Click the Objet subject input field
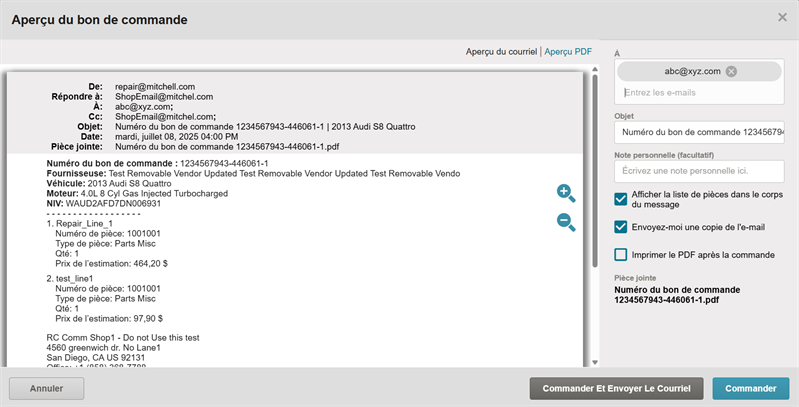The height and width of the screenshot is (407, 799). (698, 132)
